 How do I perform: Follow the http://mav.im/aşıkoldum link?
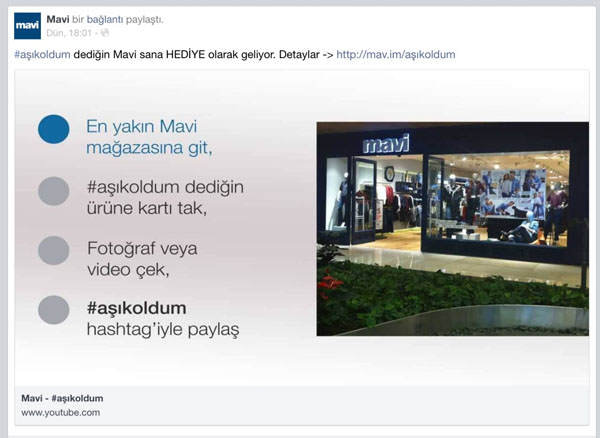click(x=395, y=54)
